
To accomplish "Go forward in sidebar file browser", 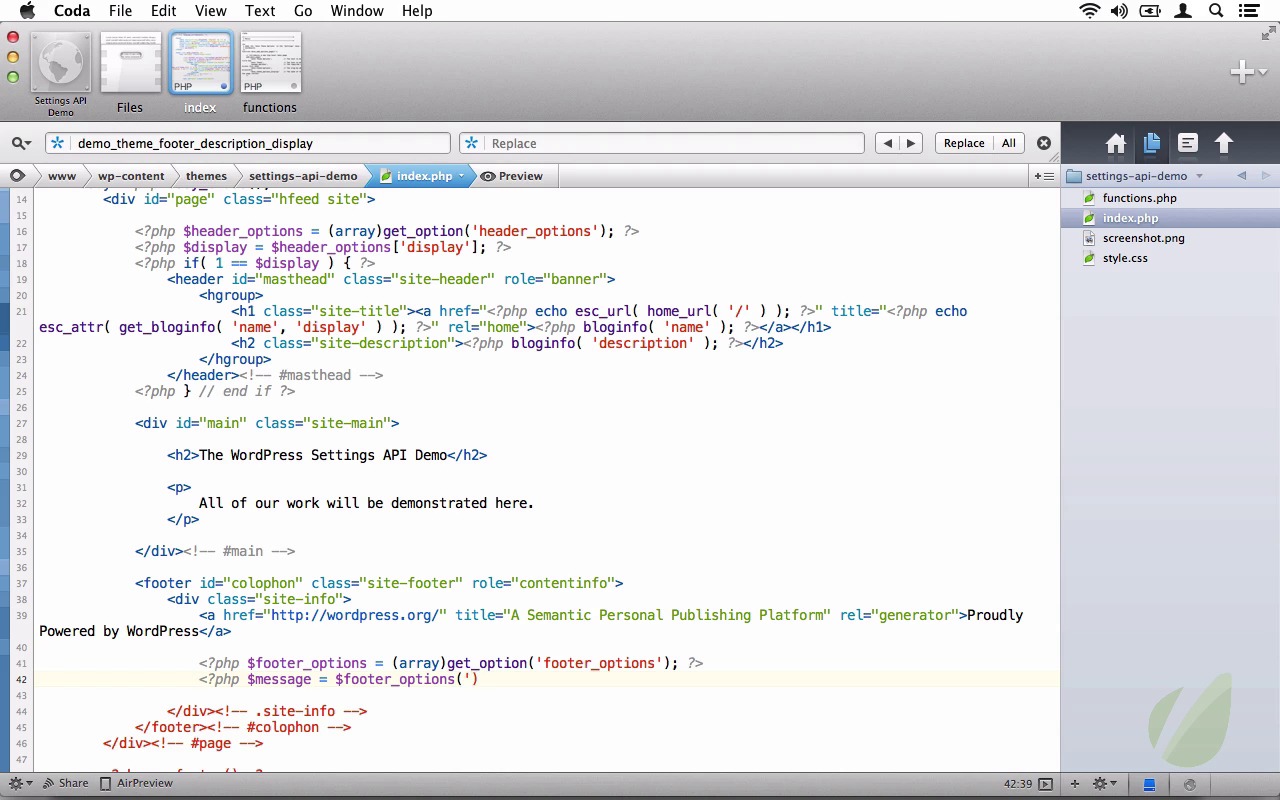I will click(1265, 176).
